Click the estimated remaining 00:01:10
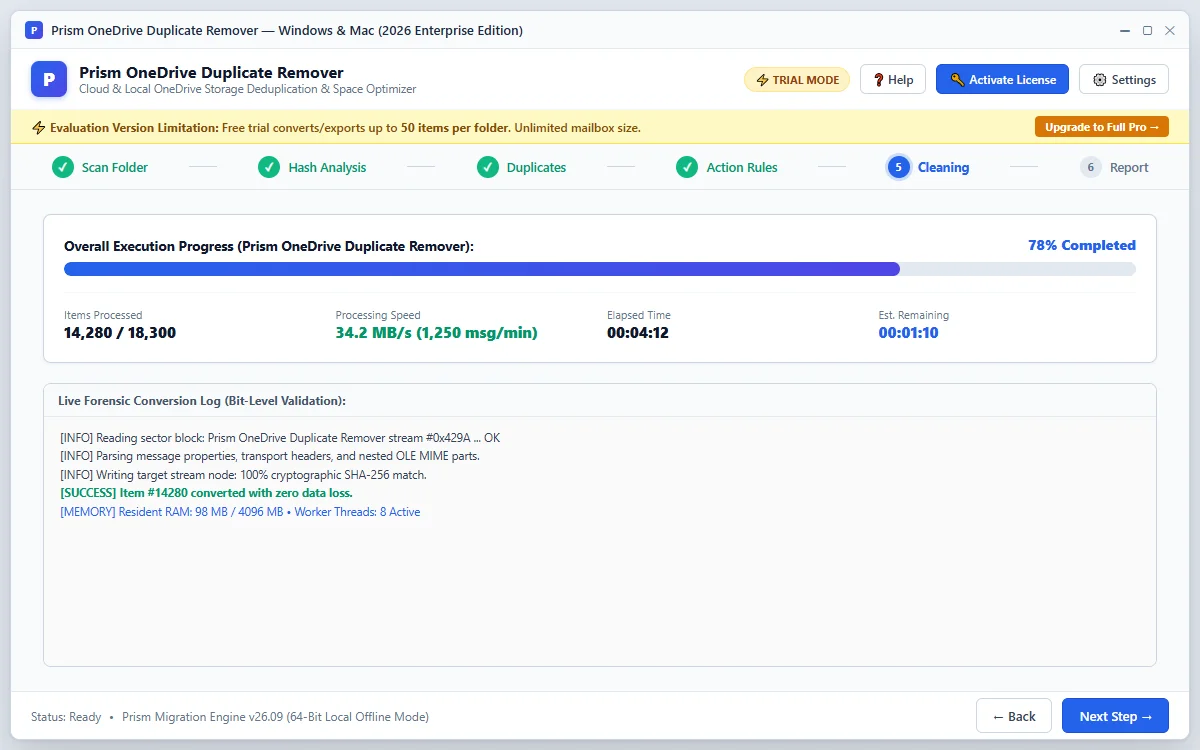 pos(908,333)
